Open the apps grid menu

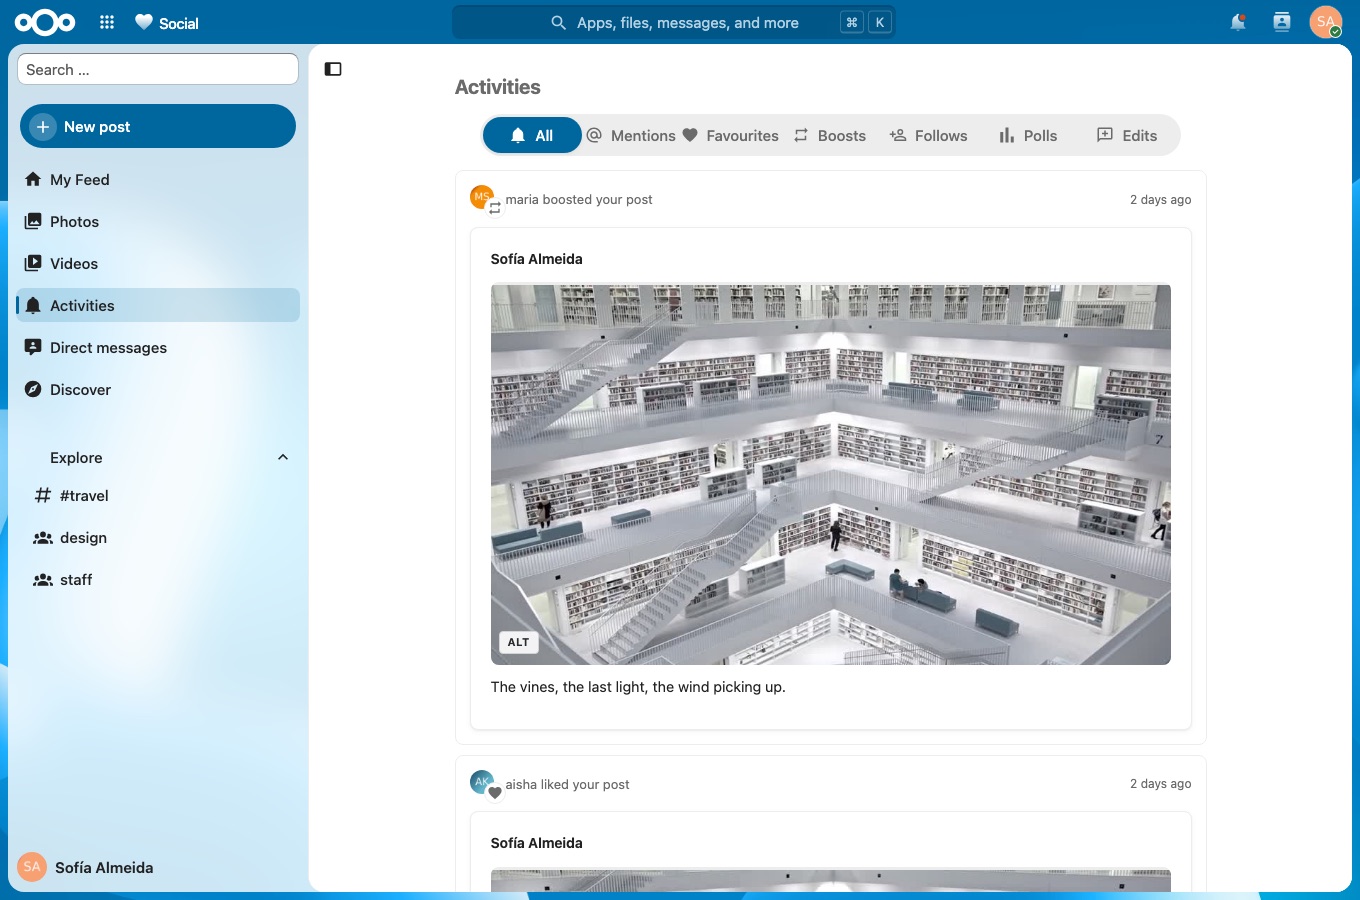[107, 22]
